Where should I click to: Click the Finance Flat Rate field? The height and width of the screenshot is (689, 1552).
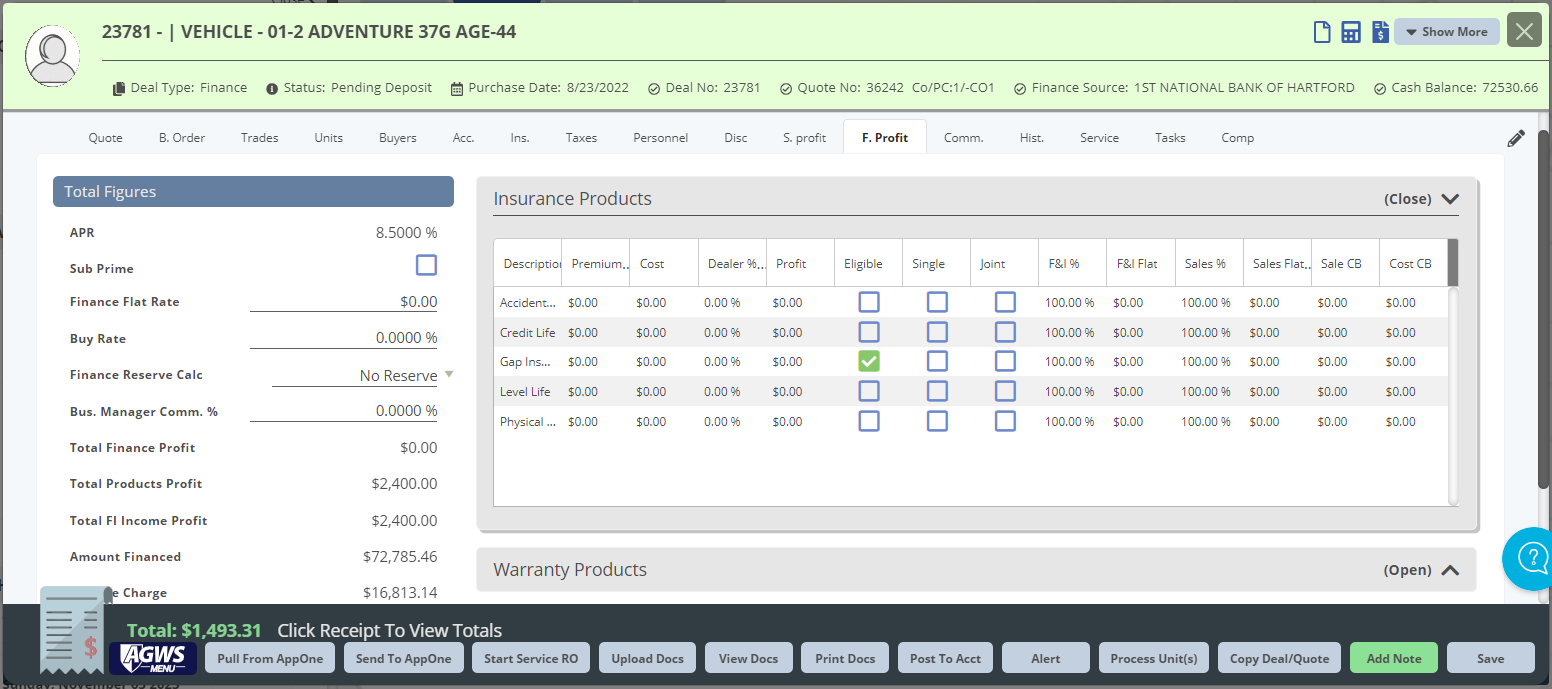coord(344,302)
